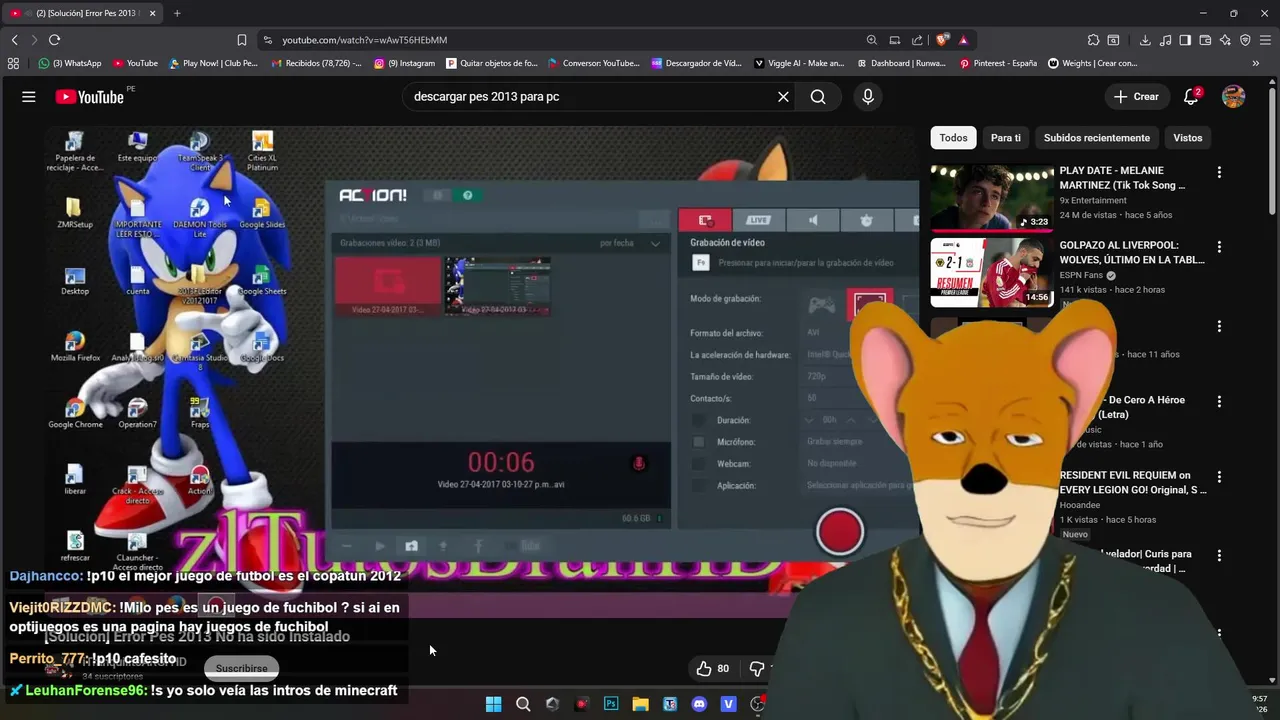Open File Explorer from the taskbar

click(x=640, y=704)
